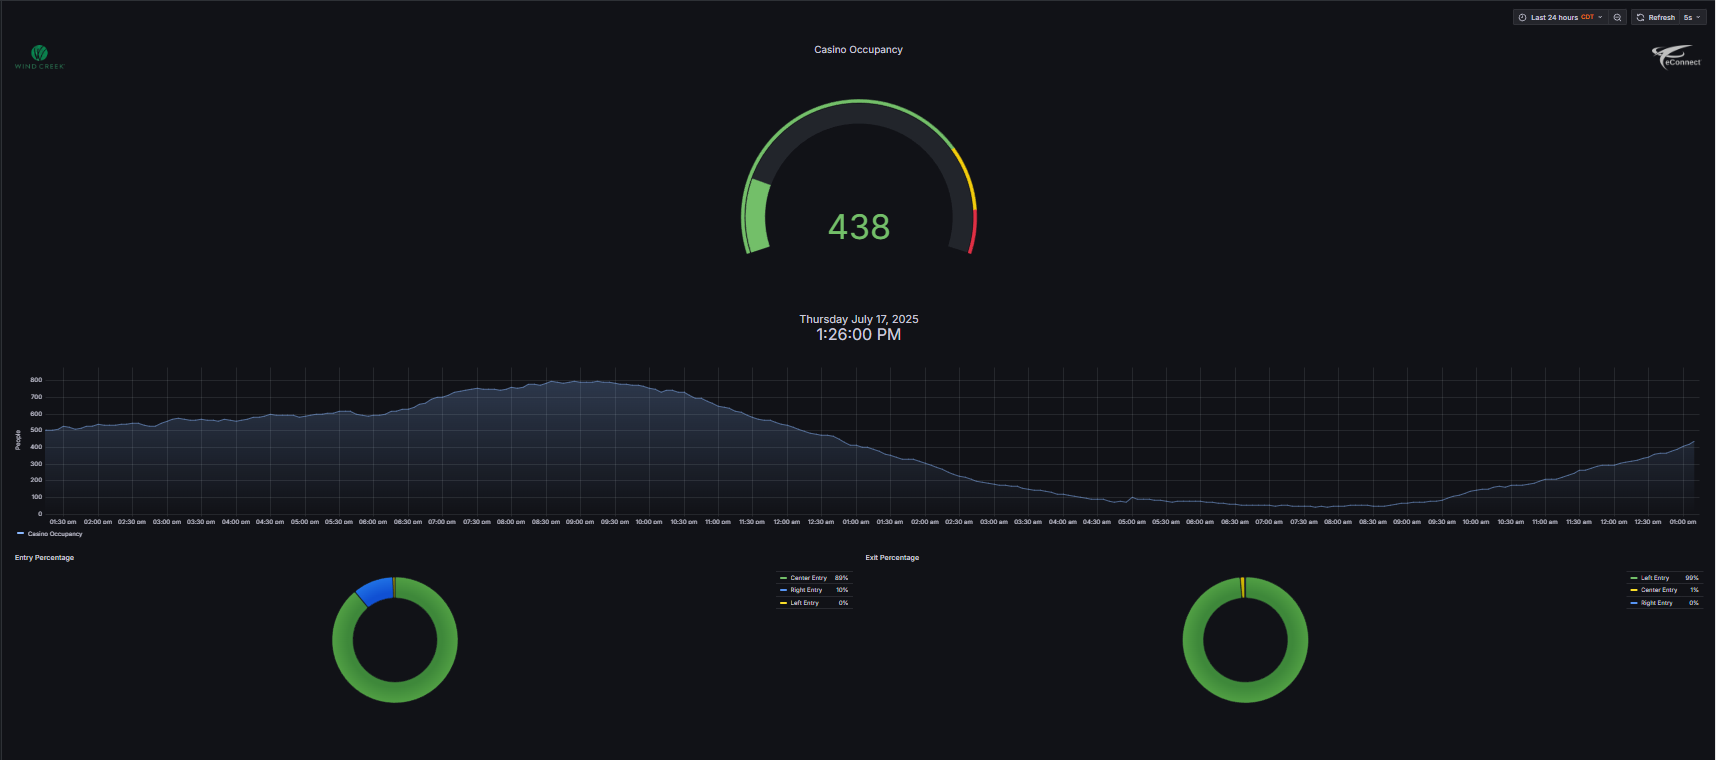Click the Refresh dashboard button
Screen dimensions: 1716x760
click(1655, 17)
